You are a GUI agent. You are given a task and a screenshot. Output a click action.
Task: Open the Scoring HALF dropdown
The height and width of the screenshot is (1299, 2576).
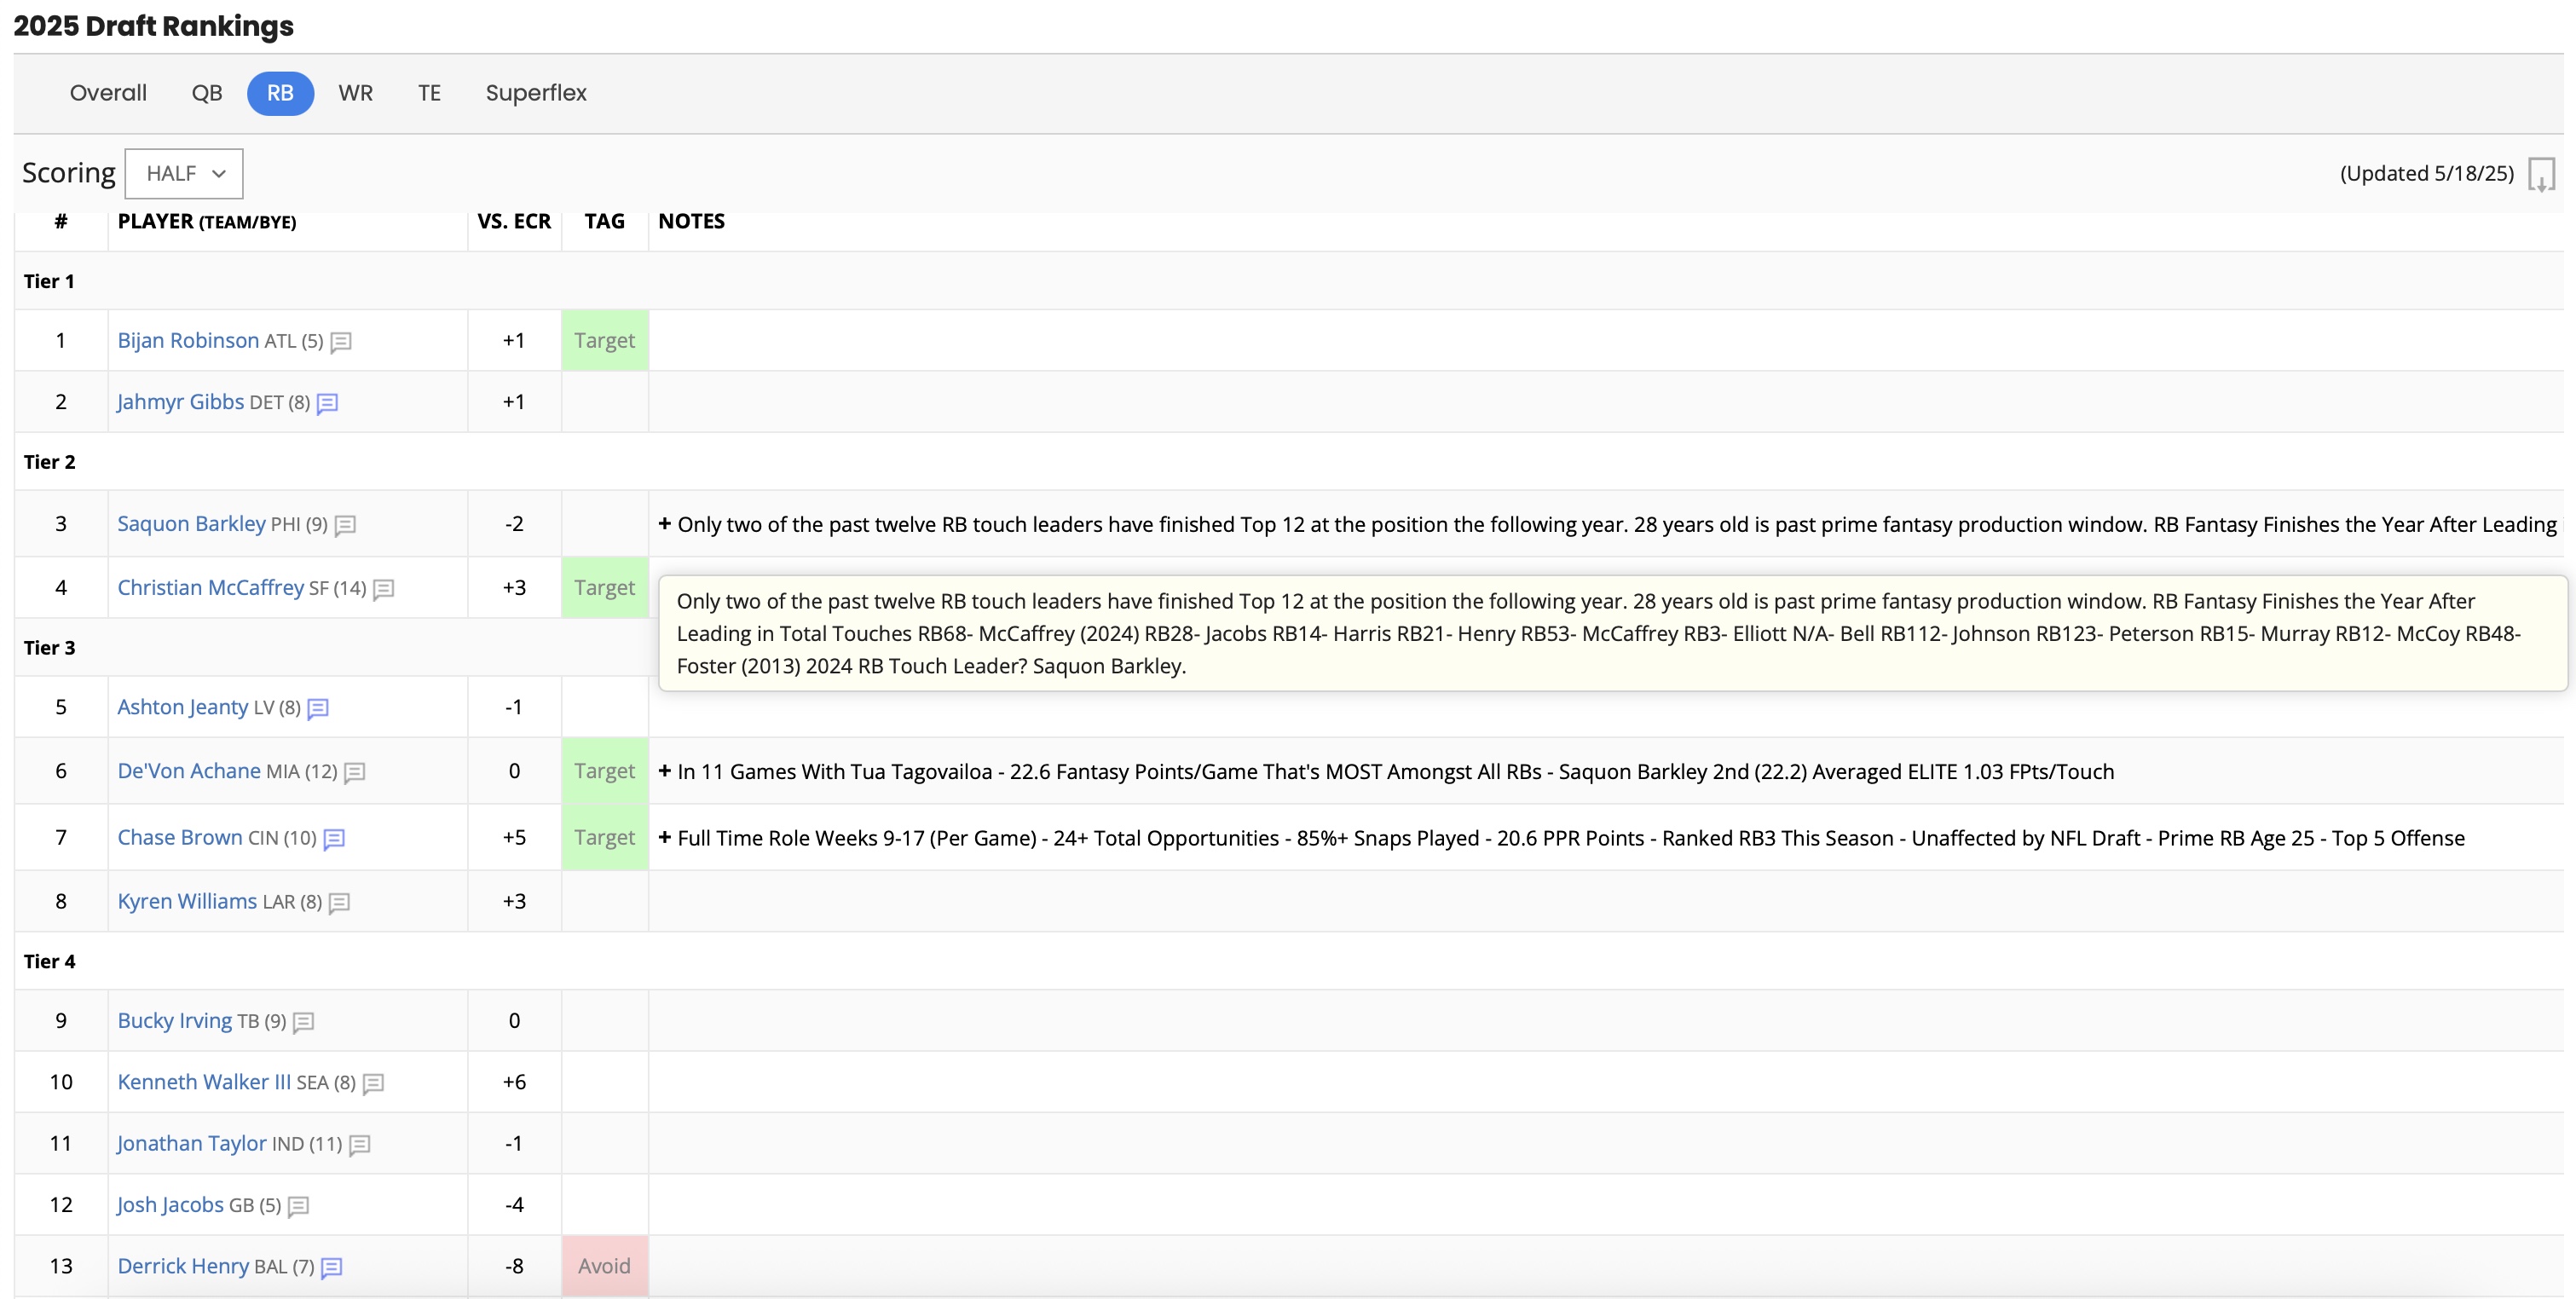(184, 174)
